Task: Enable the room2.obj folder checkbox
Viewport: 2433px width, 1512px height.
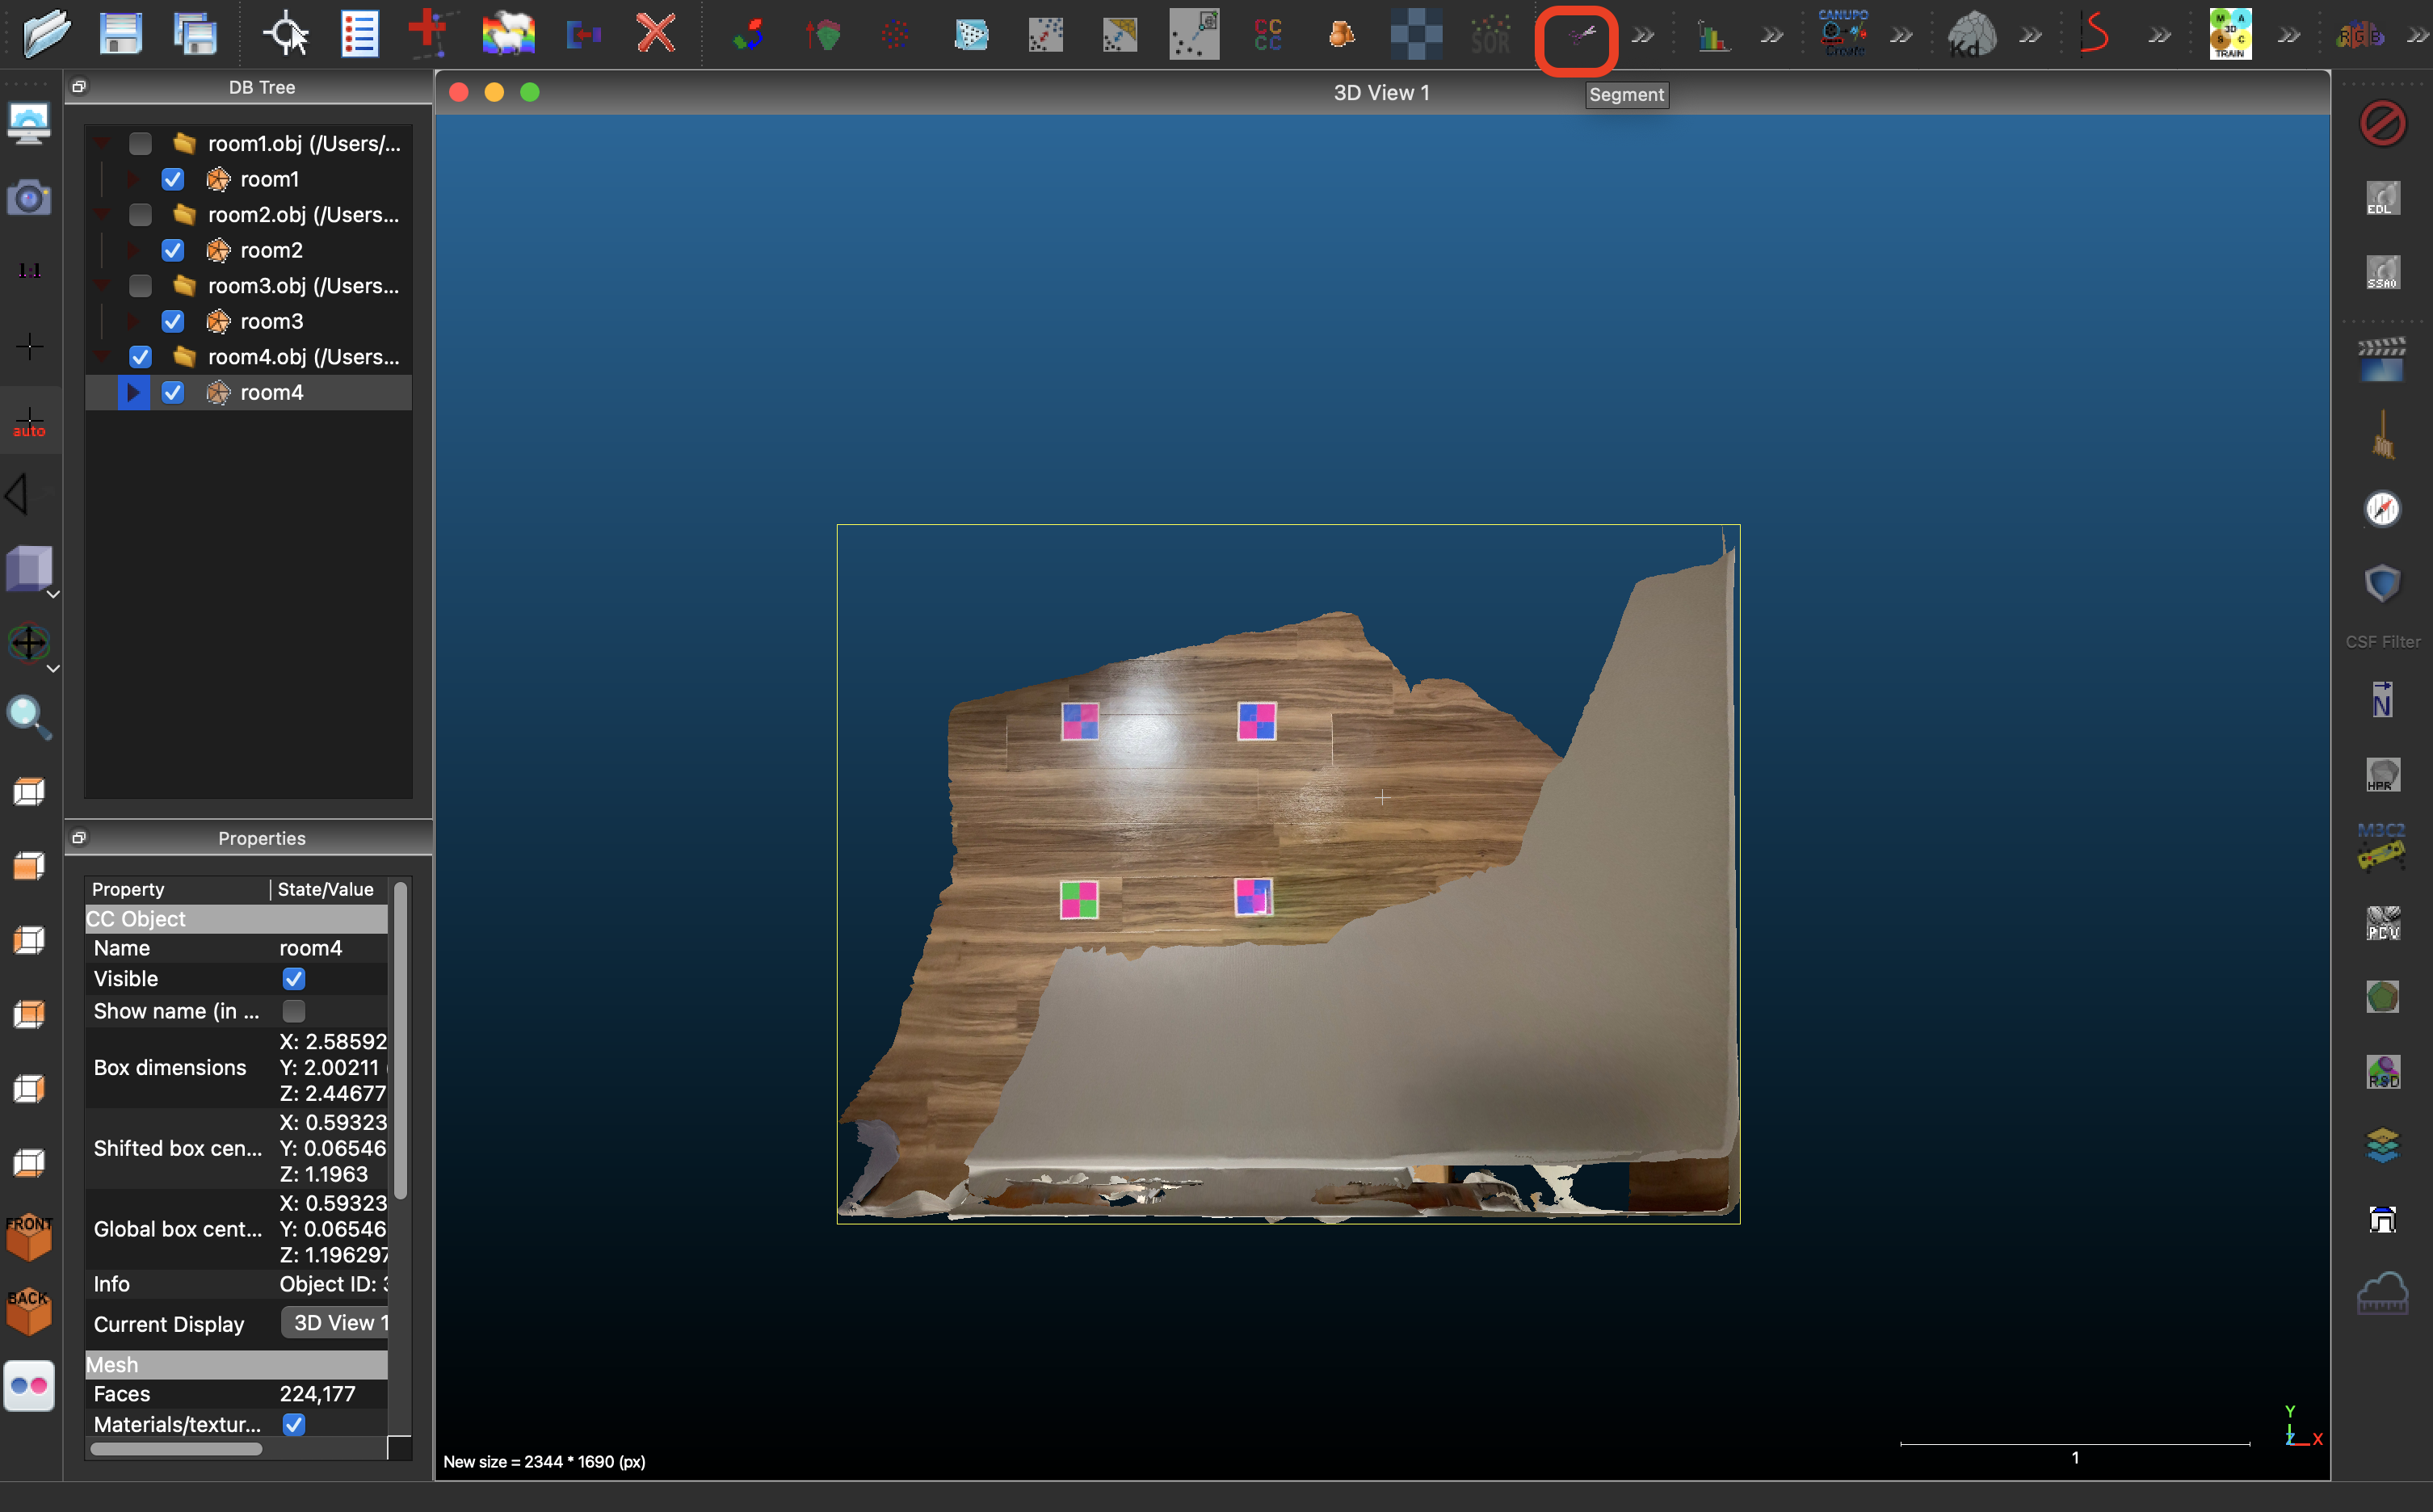Action: click(x=140, y=215)
